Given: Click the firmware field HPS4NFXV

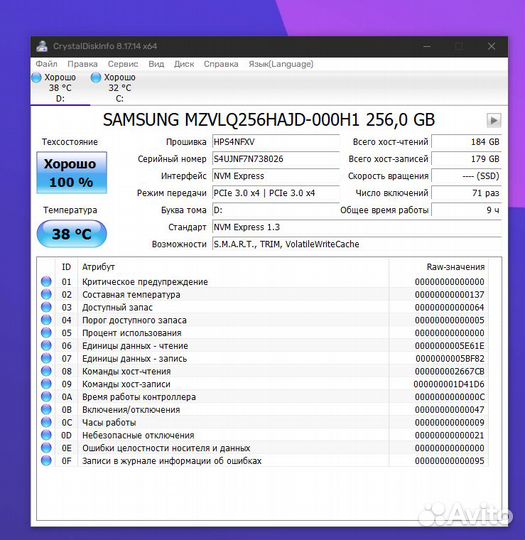Looking at the screenshot, I should (276, 142).
